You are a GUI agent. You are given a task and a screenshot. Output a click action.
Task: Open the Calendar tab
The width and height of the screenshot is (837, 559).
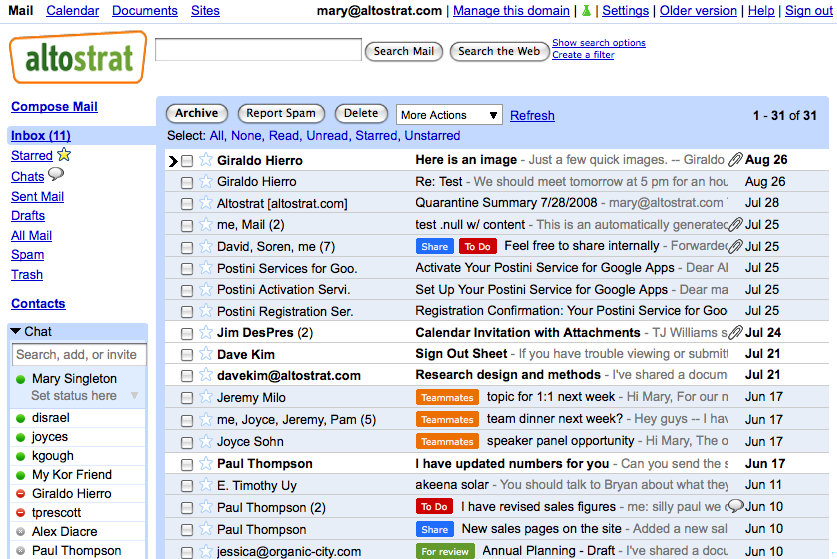point(72,11)
